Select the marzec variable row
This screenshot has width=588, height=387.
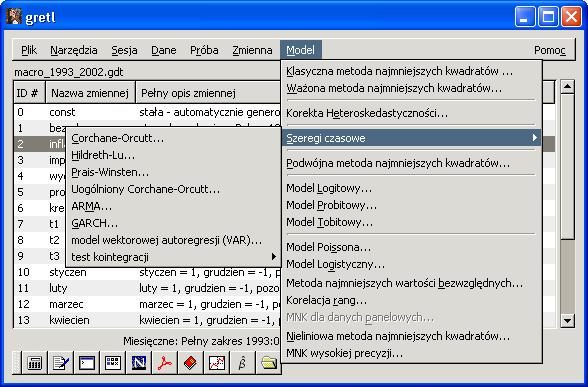147,304
